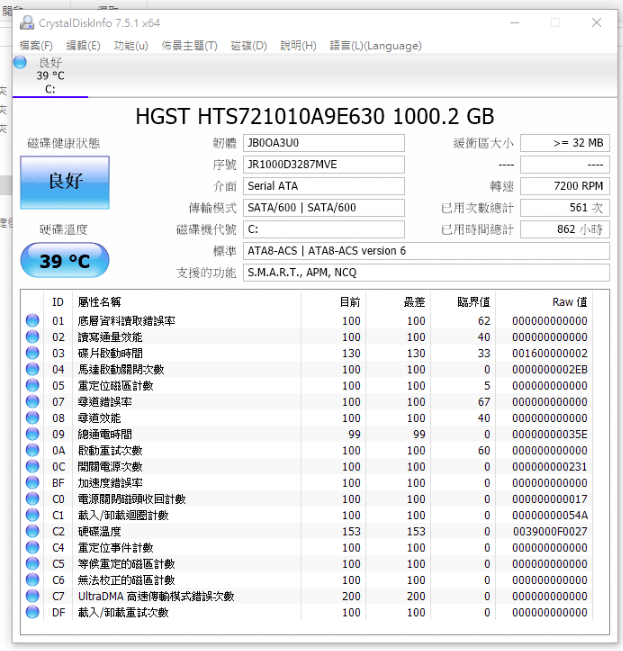This screenshot has height=651, width=623.
Task: Click the S.M.A.R.T., APM, NCQ features field
Action: (426, 272)
